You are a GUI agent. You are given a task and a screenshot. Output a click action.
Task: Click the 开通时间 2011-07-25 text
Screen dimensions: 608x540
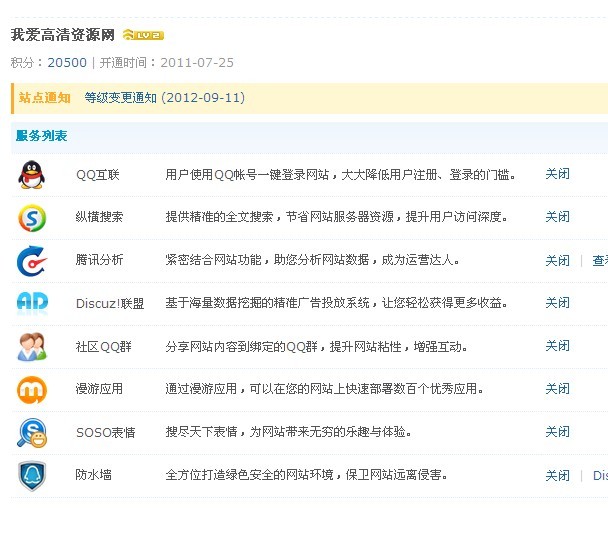(167, 62)
